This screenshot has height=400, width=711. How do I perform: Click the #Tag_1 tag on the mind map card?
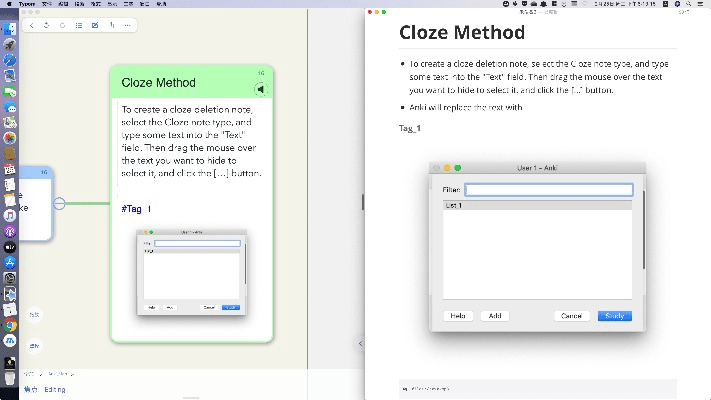click(x=136, y=208)
